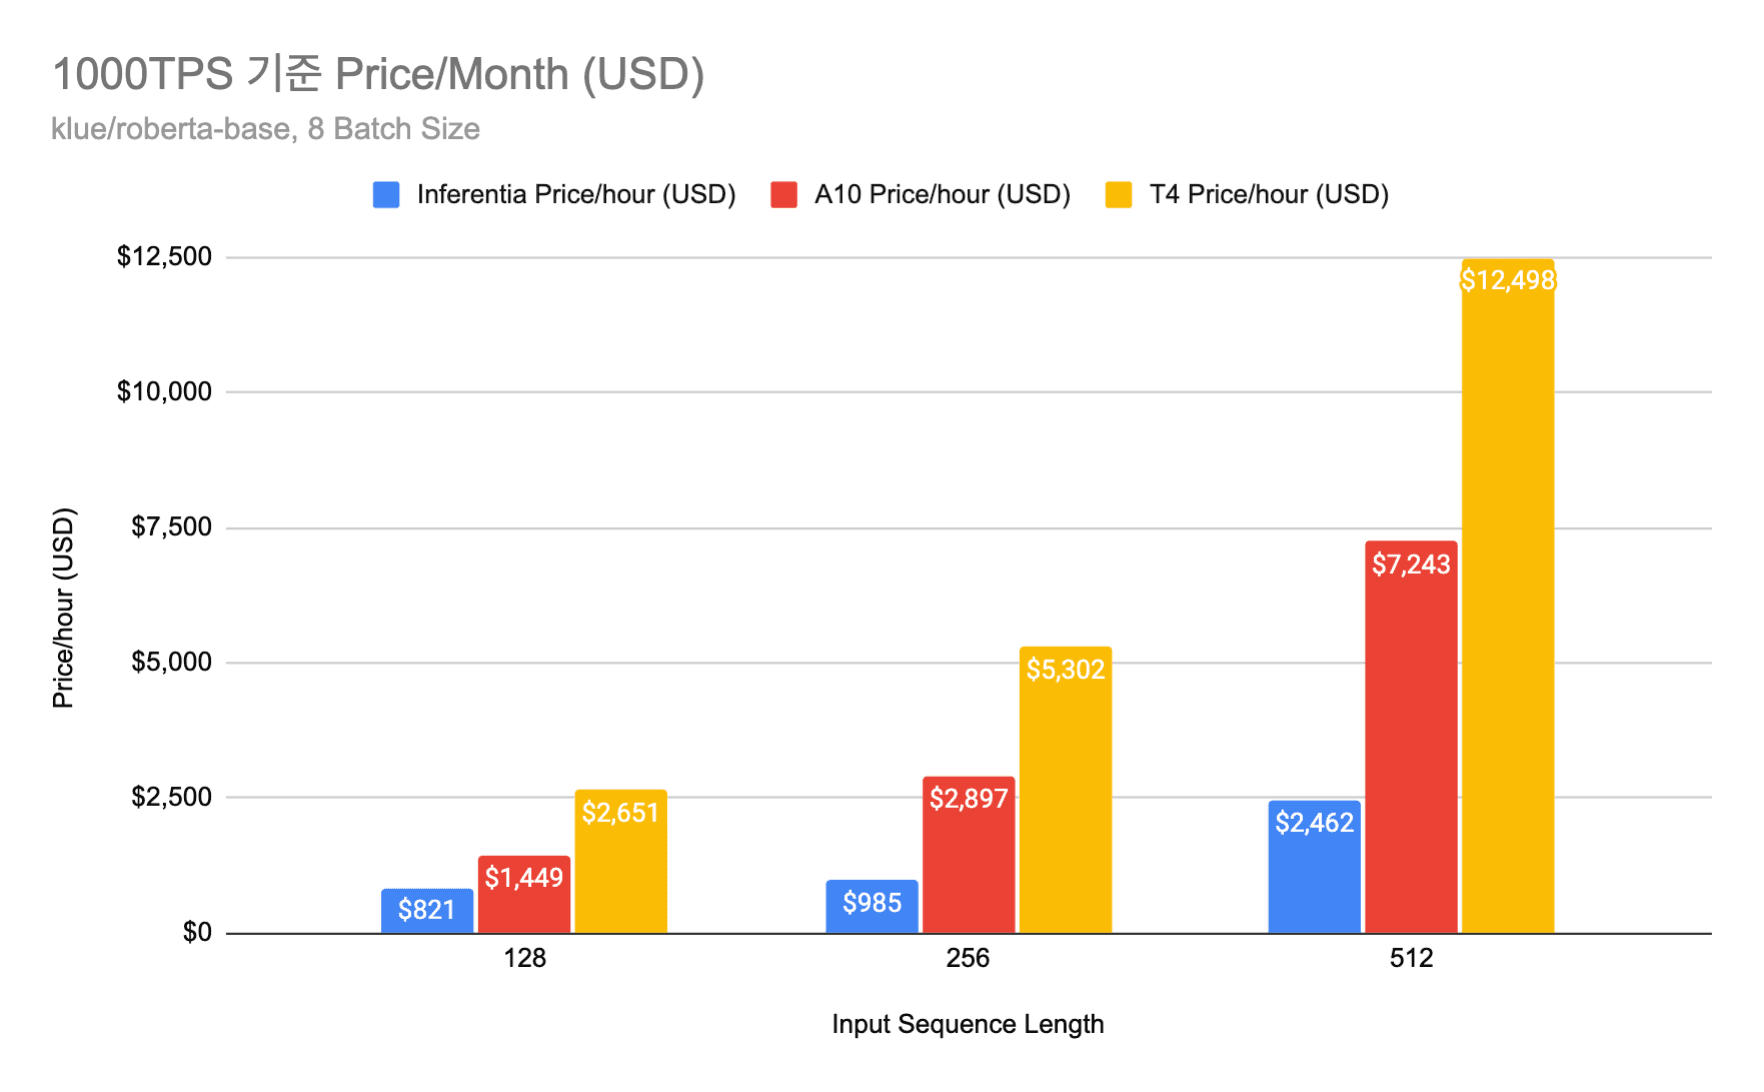Click the blue Inferentia legend swatch
The height and width of the screenshot is (1092, 1764).
coord(386,195)
